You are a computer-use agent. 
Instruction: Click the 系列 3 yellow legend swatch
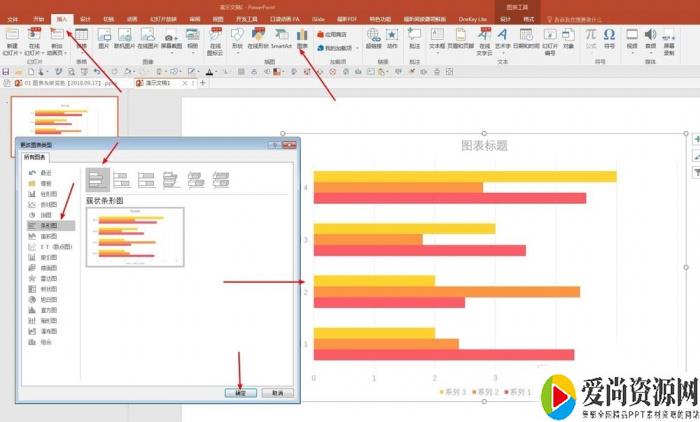[x=443, y=391]
